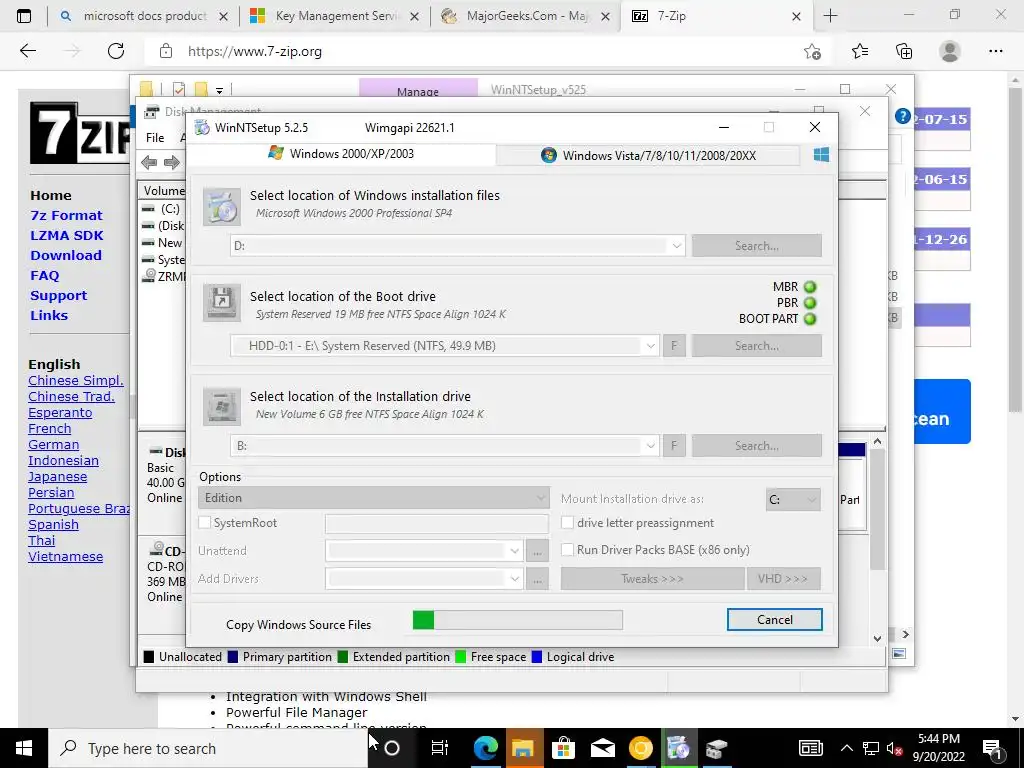
Task: Click the back arrow in Disk Management toolbar
Action: click(x=149, y=163)
